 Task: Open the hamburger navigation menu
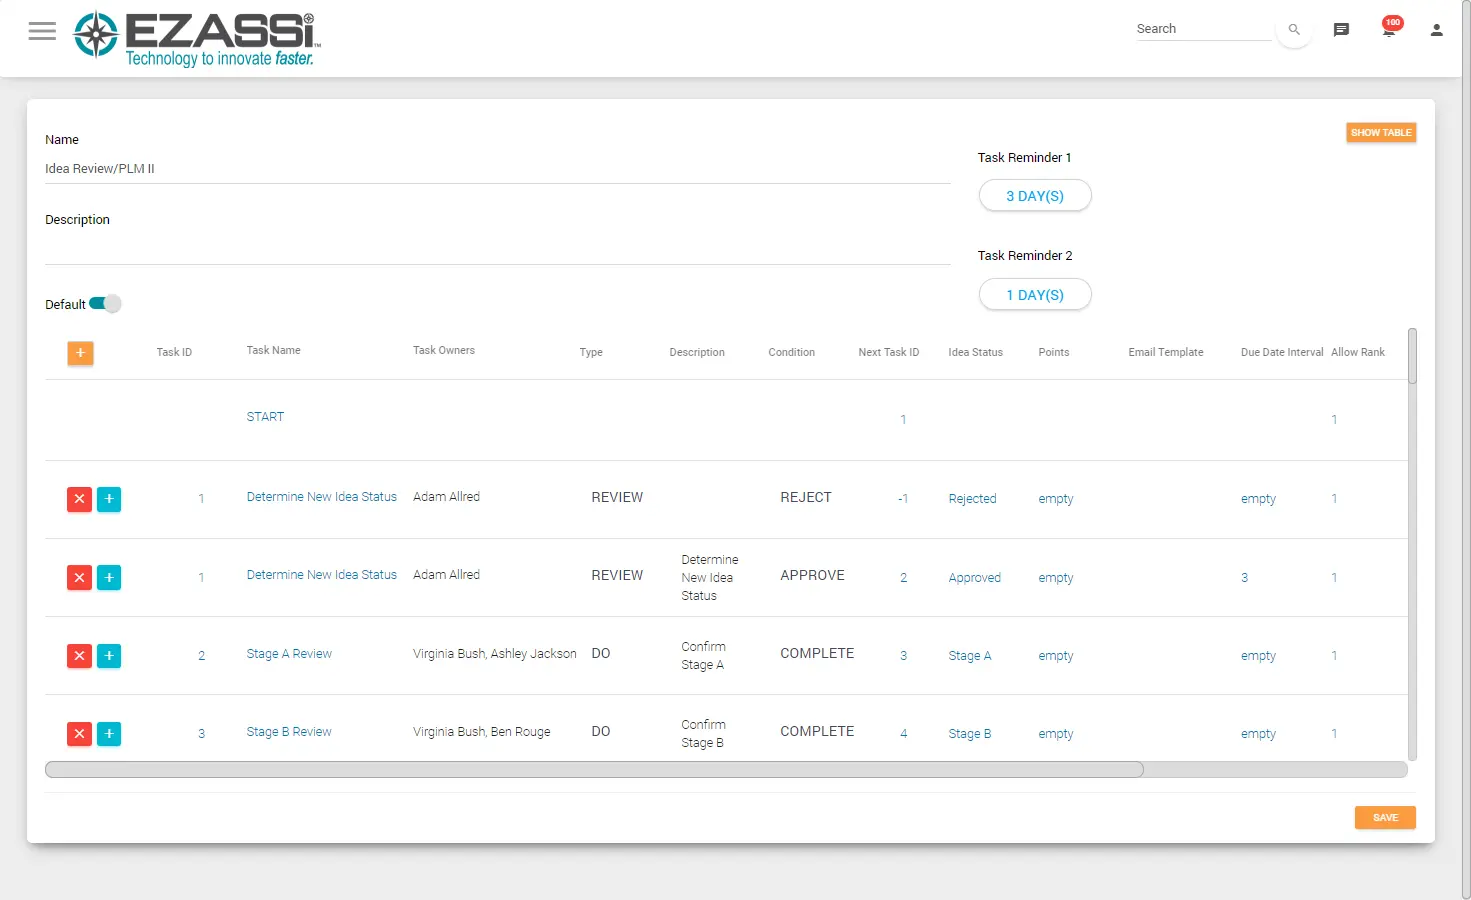[42, 31]
